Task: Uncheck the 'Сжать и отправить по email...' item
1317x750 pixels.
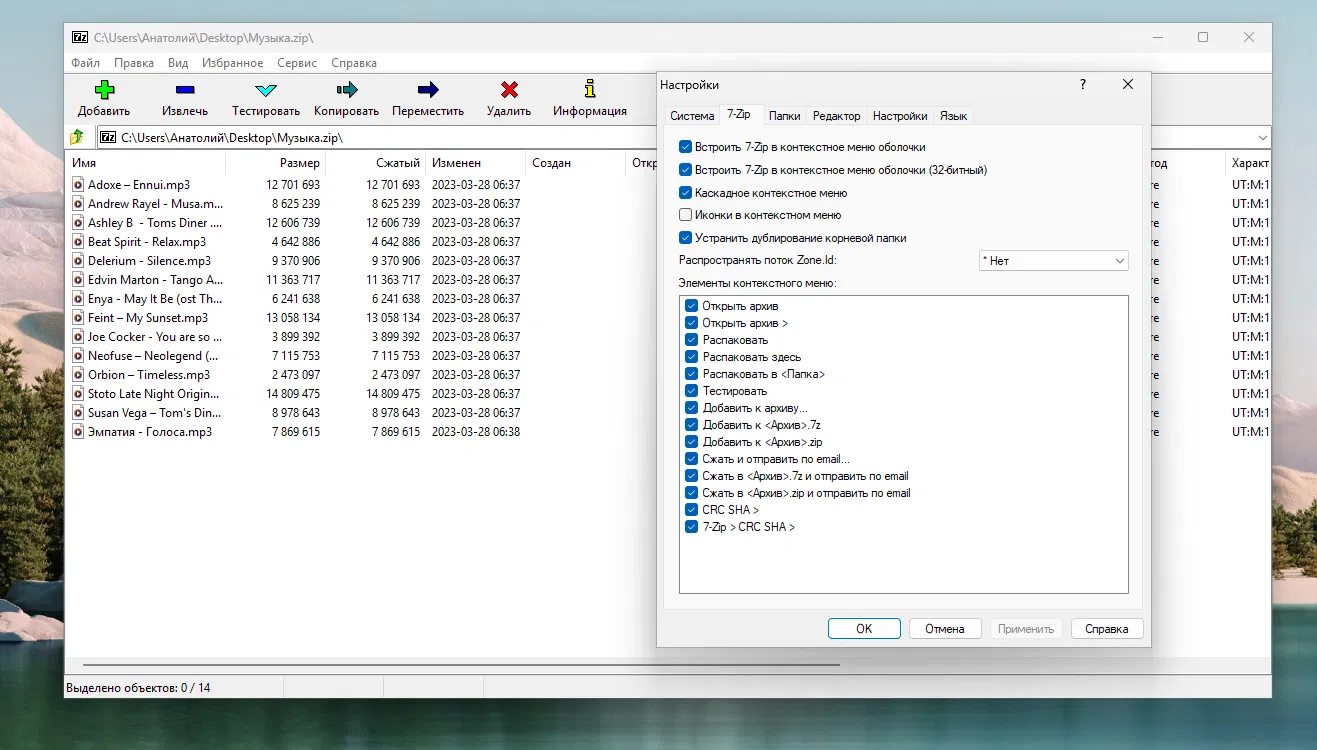Action: tap(691, 459)
